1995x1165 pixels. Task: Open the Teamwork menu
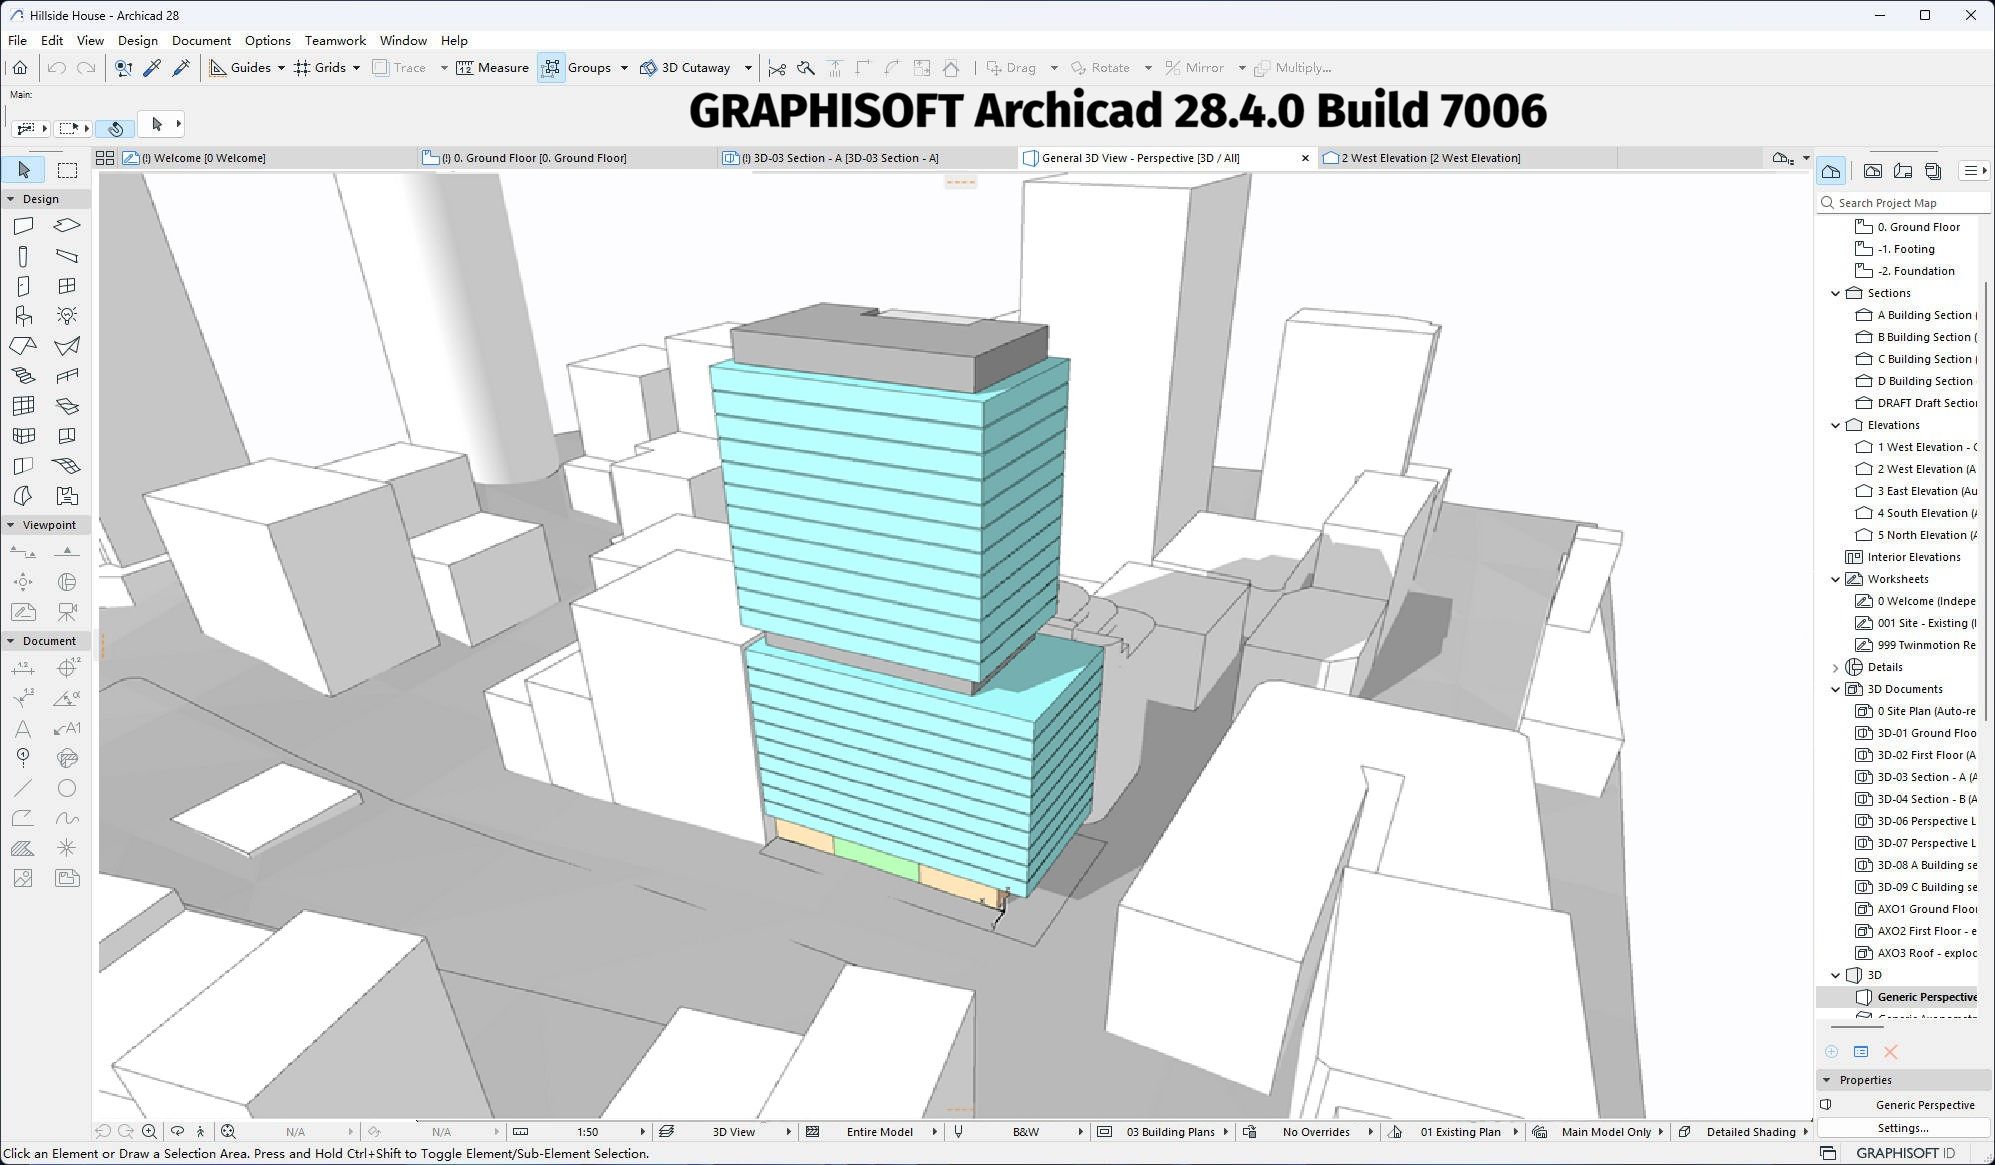[335, 41]
